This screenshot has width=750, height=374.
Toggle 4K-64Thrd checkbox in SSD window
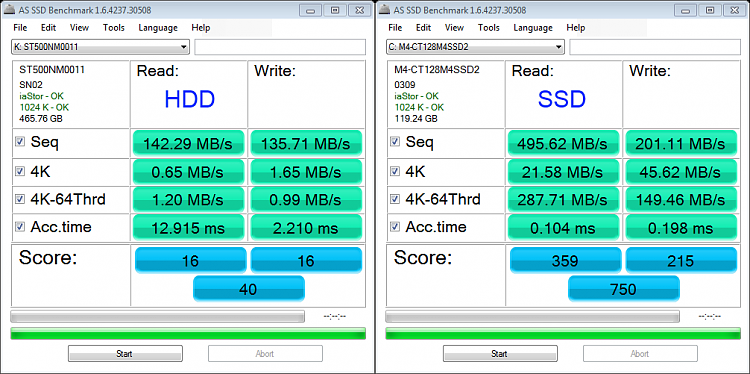395,199
